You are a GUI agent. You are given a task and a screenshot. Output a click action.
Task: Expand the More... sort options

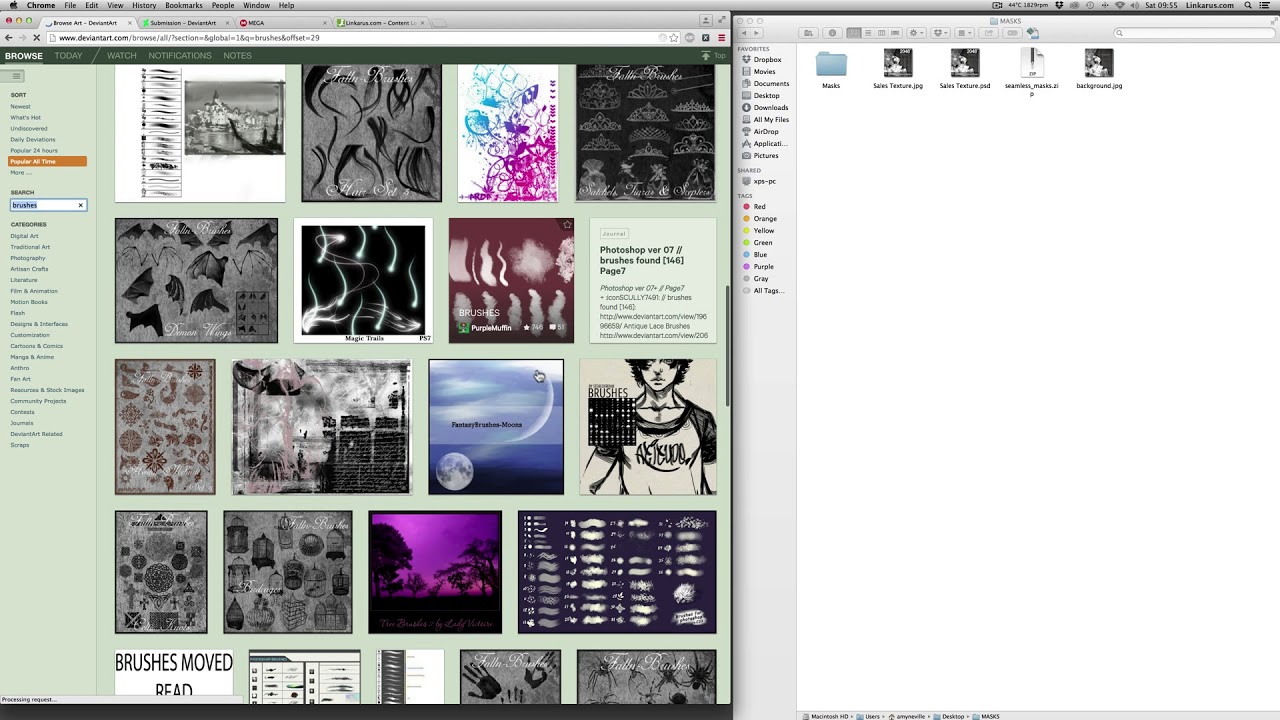pos(21,173)
